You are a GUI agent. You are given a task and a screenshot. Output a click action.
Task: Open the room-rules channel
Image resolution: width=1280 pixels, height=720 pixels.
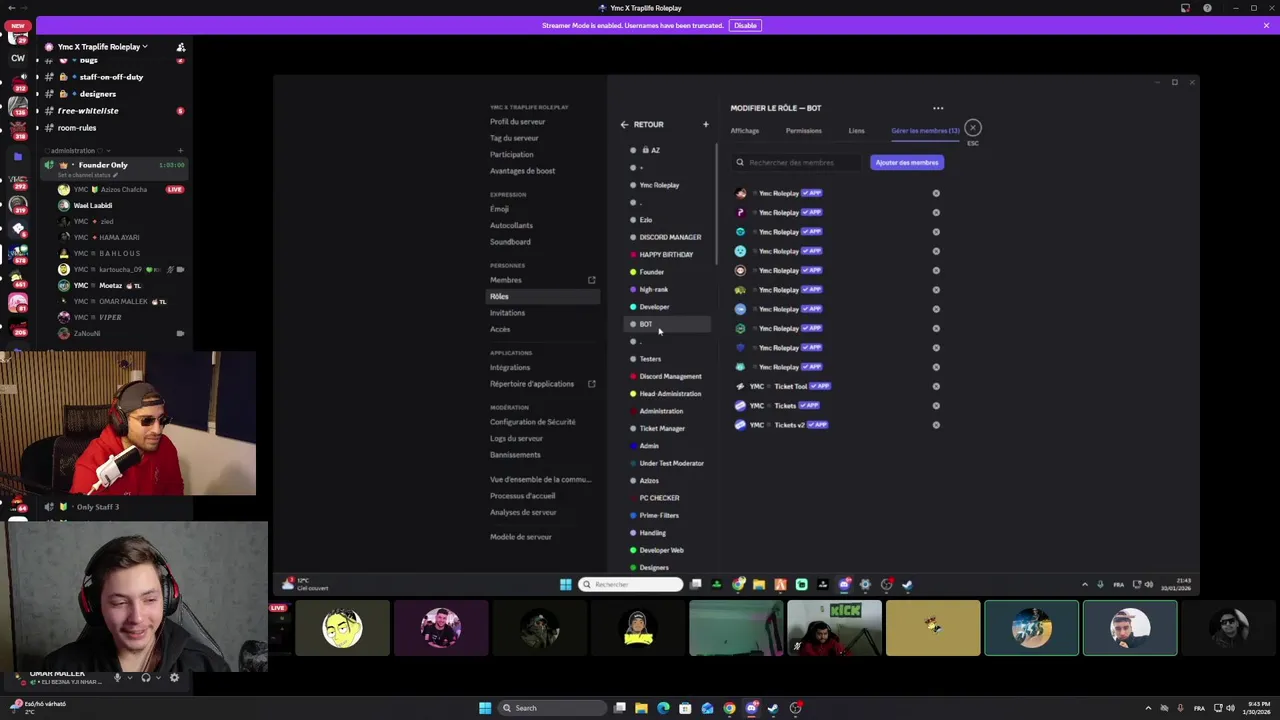[x=77, y=128]
